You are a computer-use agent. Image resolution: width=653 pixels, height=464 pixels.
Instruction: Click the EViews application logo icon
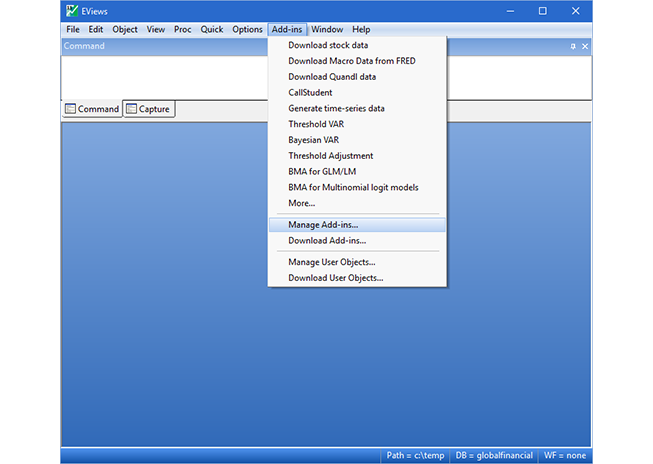click(x=72, y=11)
